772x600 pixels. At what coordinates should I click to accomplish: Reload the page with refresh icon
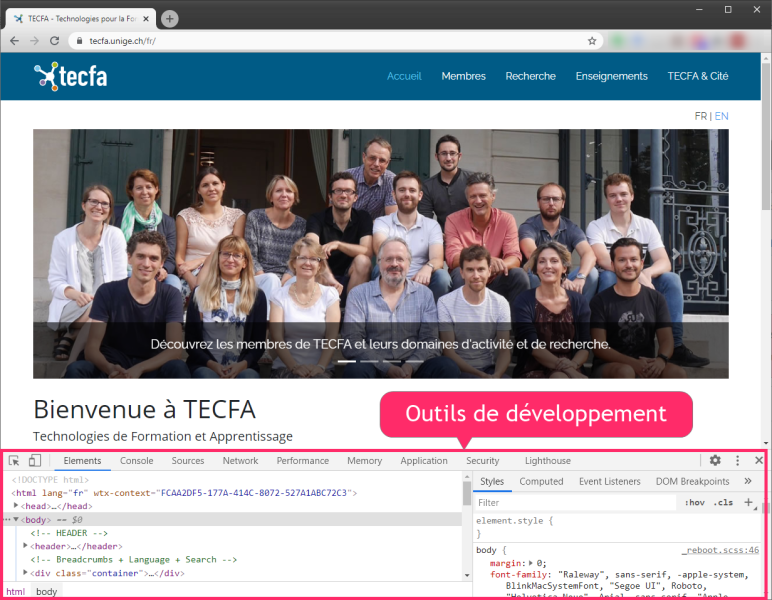click(54, 41)
